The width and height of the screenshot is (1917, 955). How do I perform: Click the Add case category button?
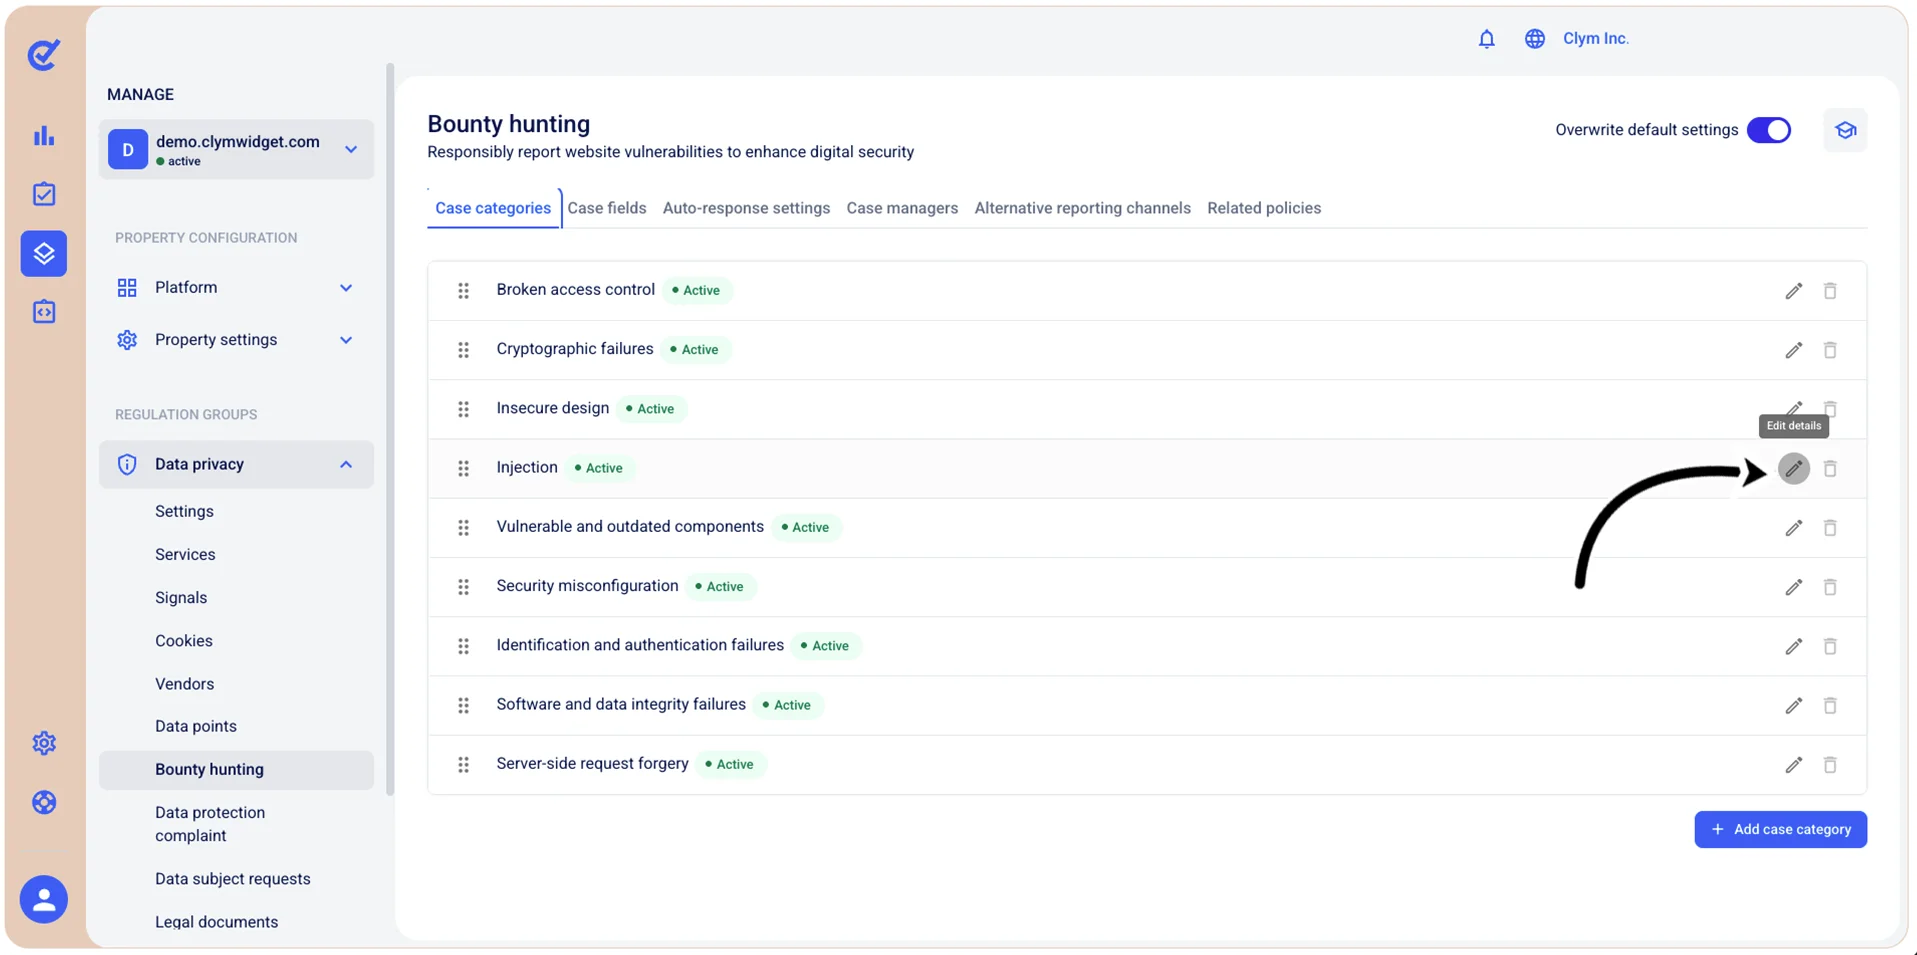[x=1780, y=829]
